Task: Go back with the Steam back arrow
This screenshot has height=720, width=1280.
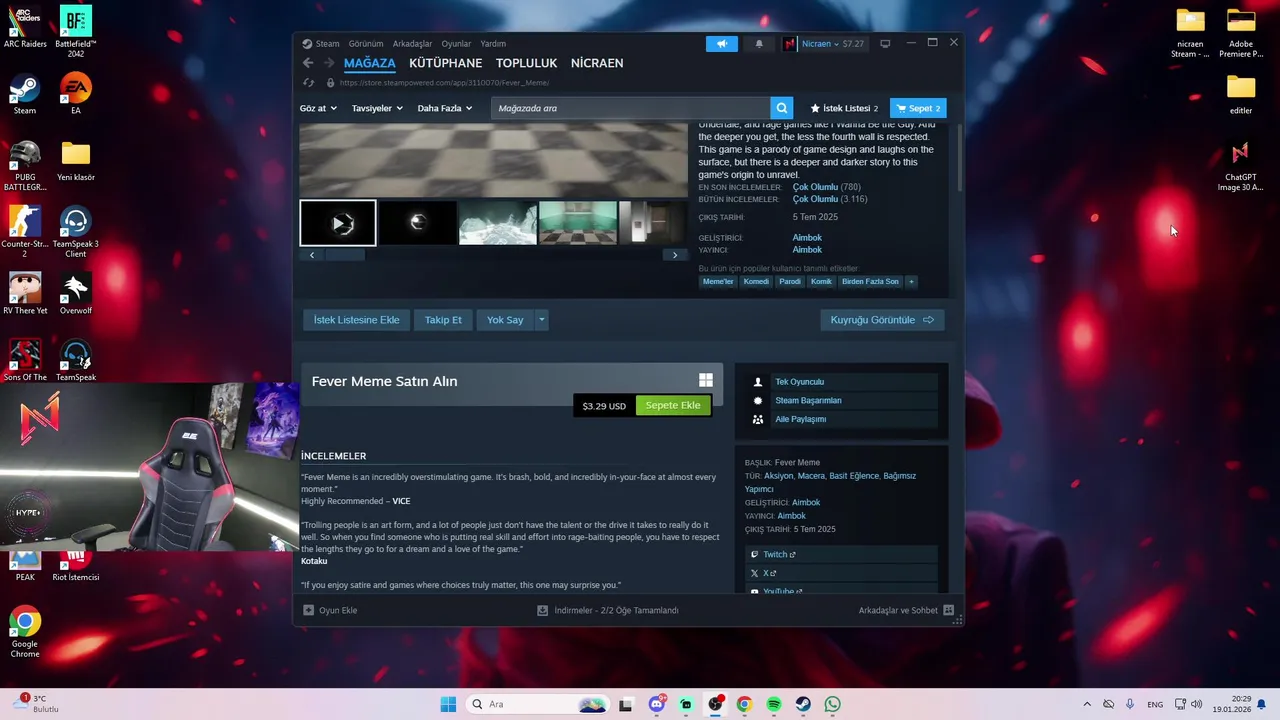Action: (x=308, y=63)
